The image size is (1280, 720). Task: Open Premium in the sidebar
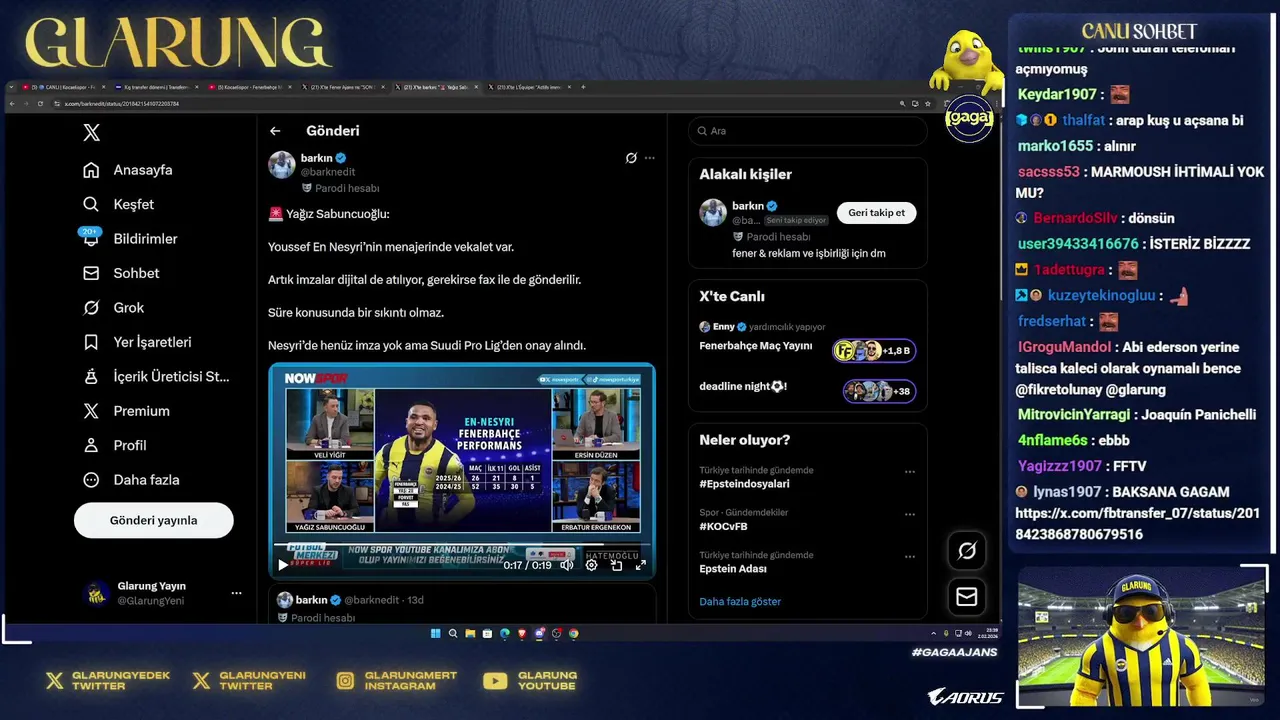tap(126, 411)
